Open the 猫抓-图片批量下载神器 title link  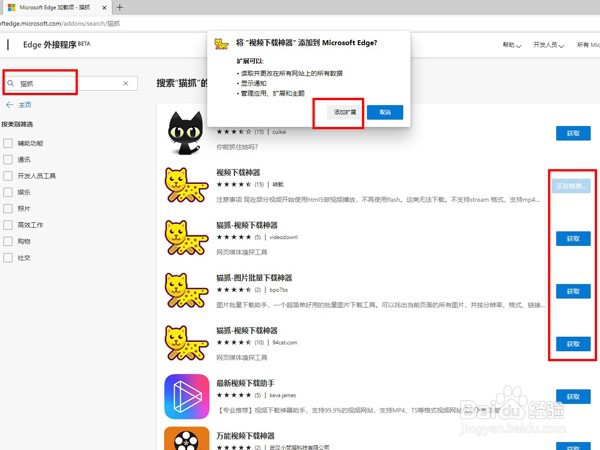(254, 278)
